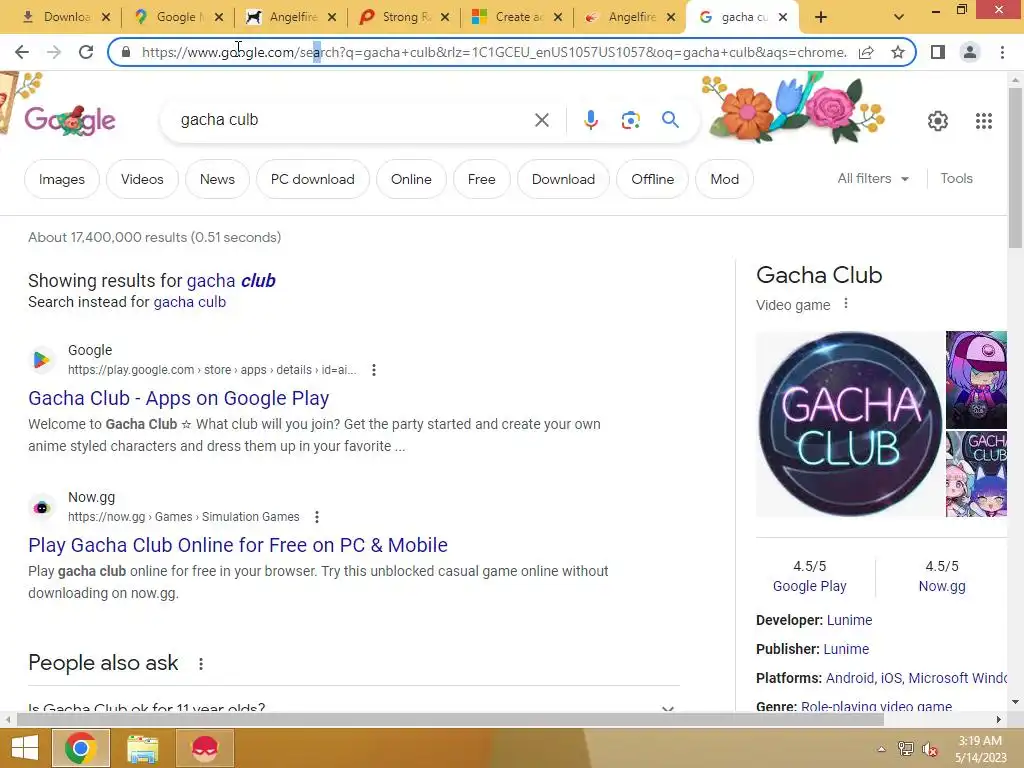Viewport: 1024px width, 768px height.
Task: Filter results by Videos
Action: [142, 179]
